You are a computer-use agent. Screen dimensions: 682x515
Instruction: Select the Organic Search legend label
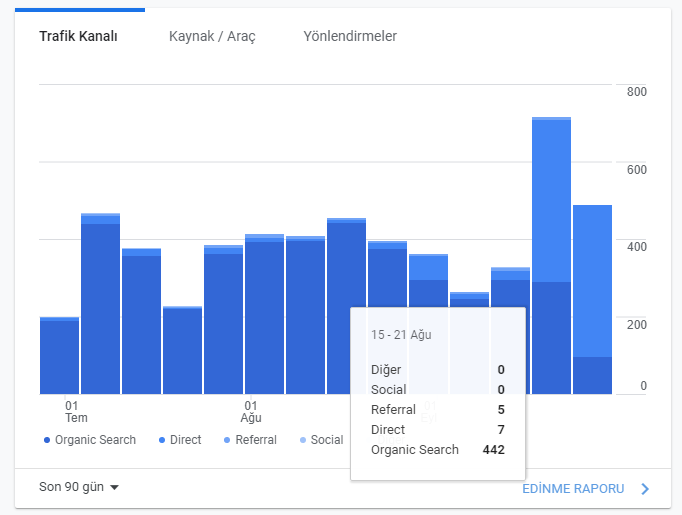pos(95,440)
